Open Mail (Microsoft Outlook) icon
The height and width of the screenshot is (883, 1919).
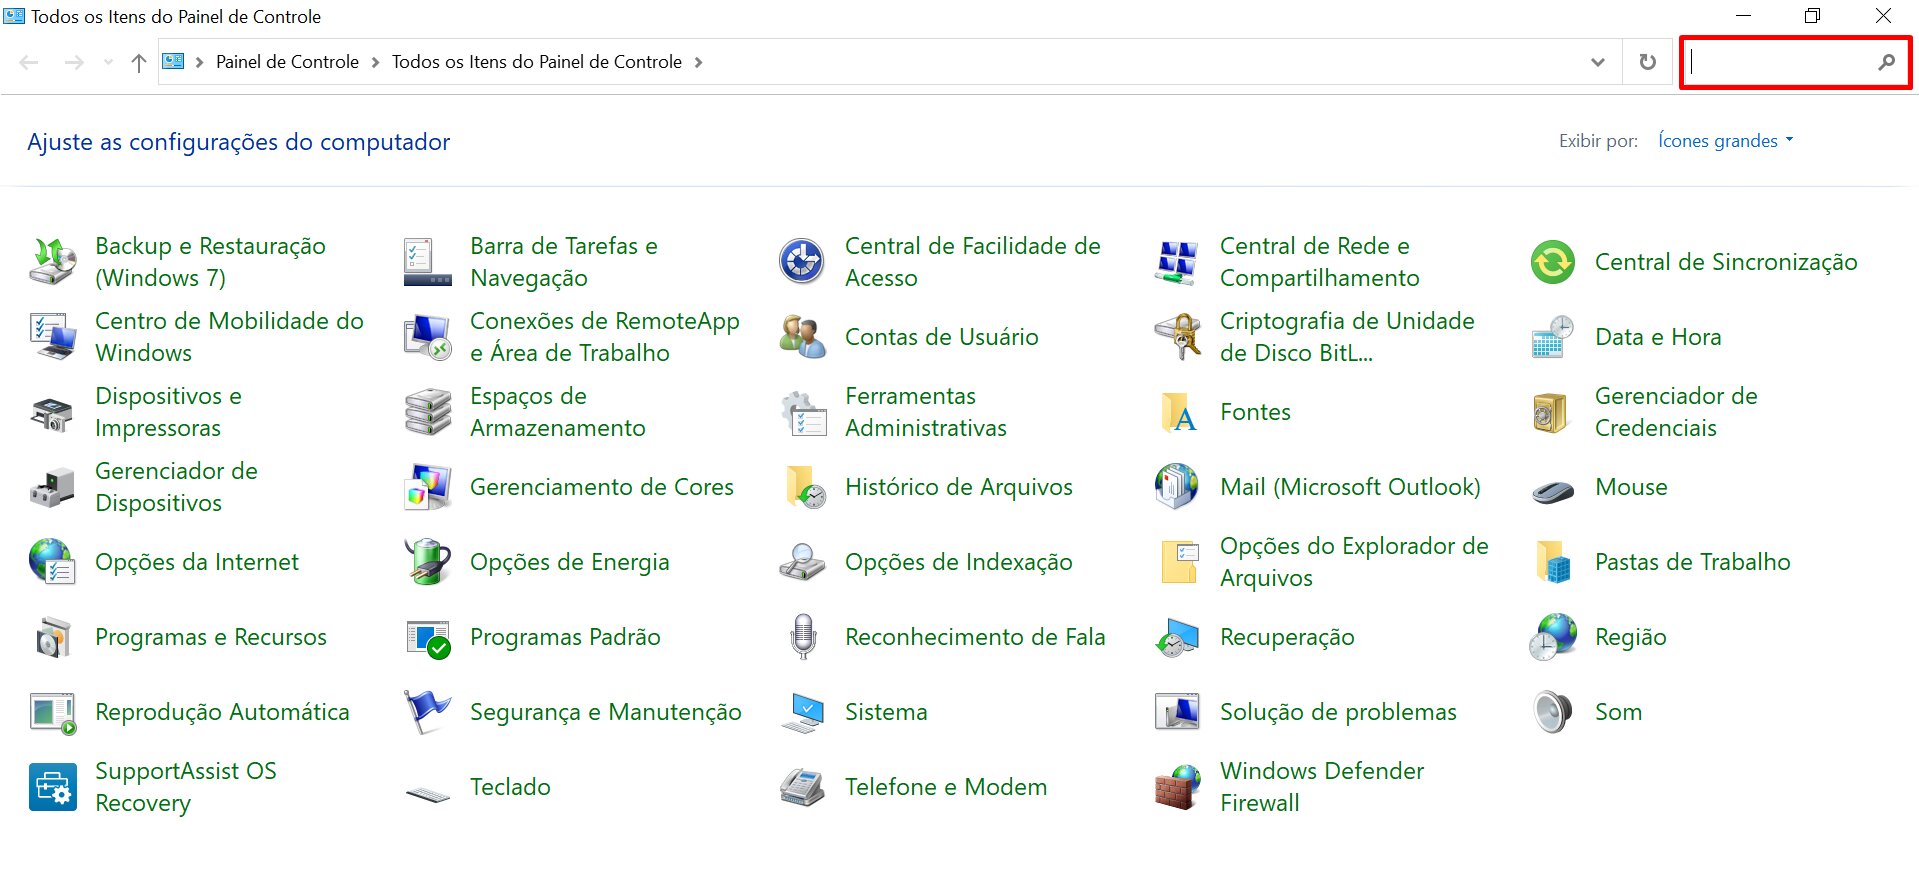[x=1177, y=487]
